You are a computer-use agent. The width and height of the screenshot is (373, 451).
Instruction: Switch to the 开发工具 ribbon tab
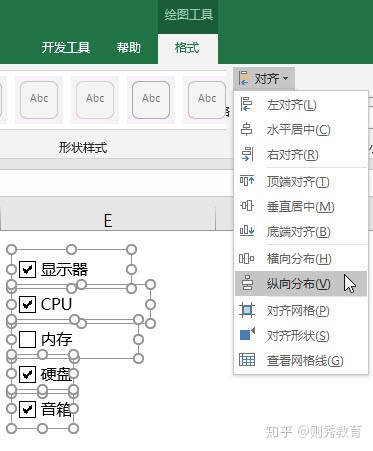point(66,48)
